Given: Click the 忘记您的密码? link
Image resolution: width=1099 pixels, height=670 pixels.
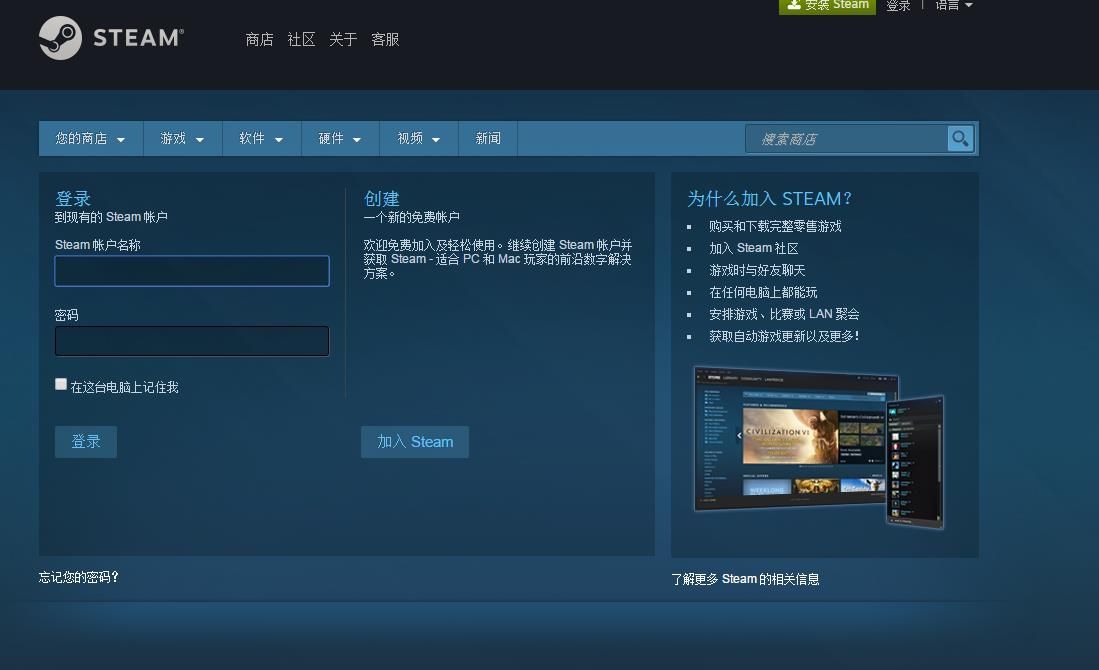Looking at the screenshot, I should 78,577.
